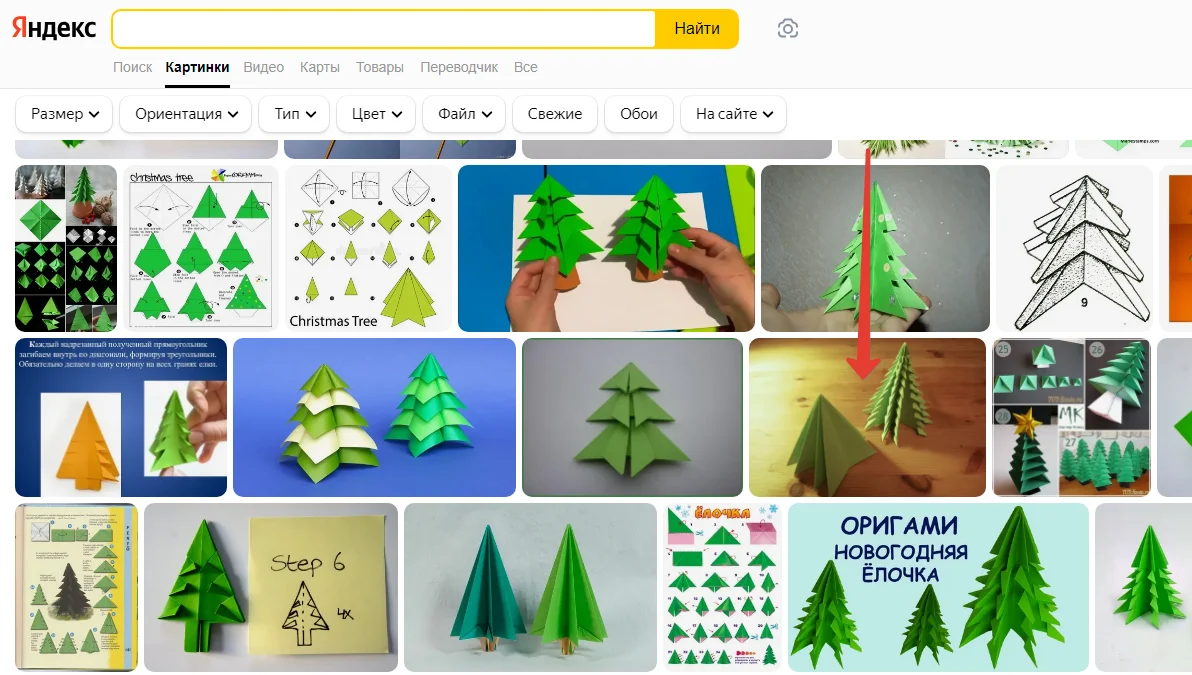The height and width of the screenshot is (675, 1192).
Task: Expand the На сайте dropdown
Action: coord(734,114)
